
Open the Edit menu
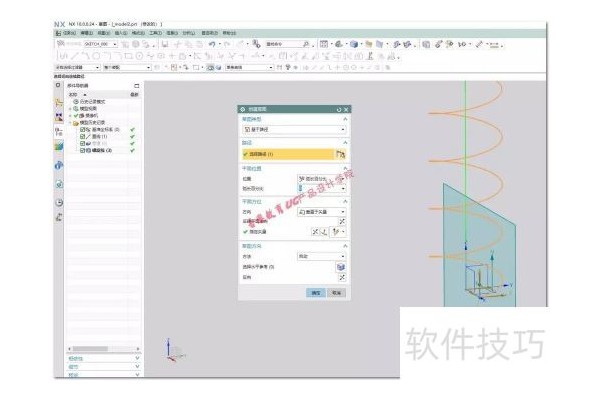click(86, 33)
